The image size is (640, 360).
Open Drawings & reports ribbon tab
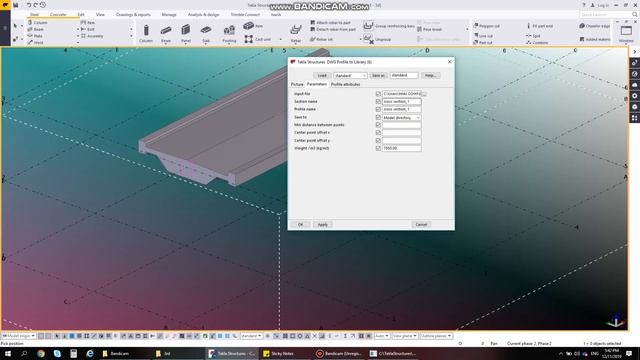[133, 14]
